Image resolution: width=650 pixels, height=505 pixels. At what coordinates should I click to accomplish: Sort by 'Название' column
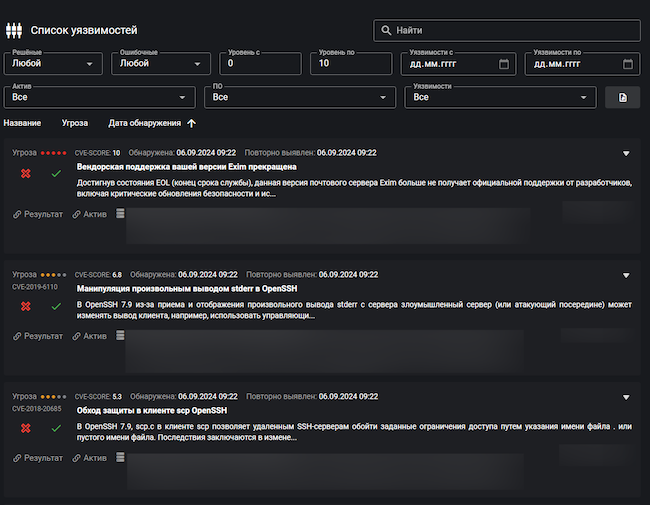(22, 123)
